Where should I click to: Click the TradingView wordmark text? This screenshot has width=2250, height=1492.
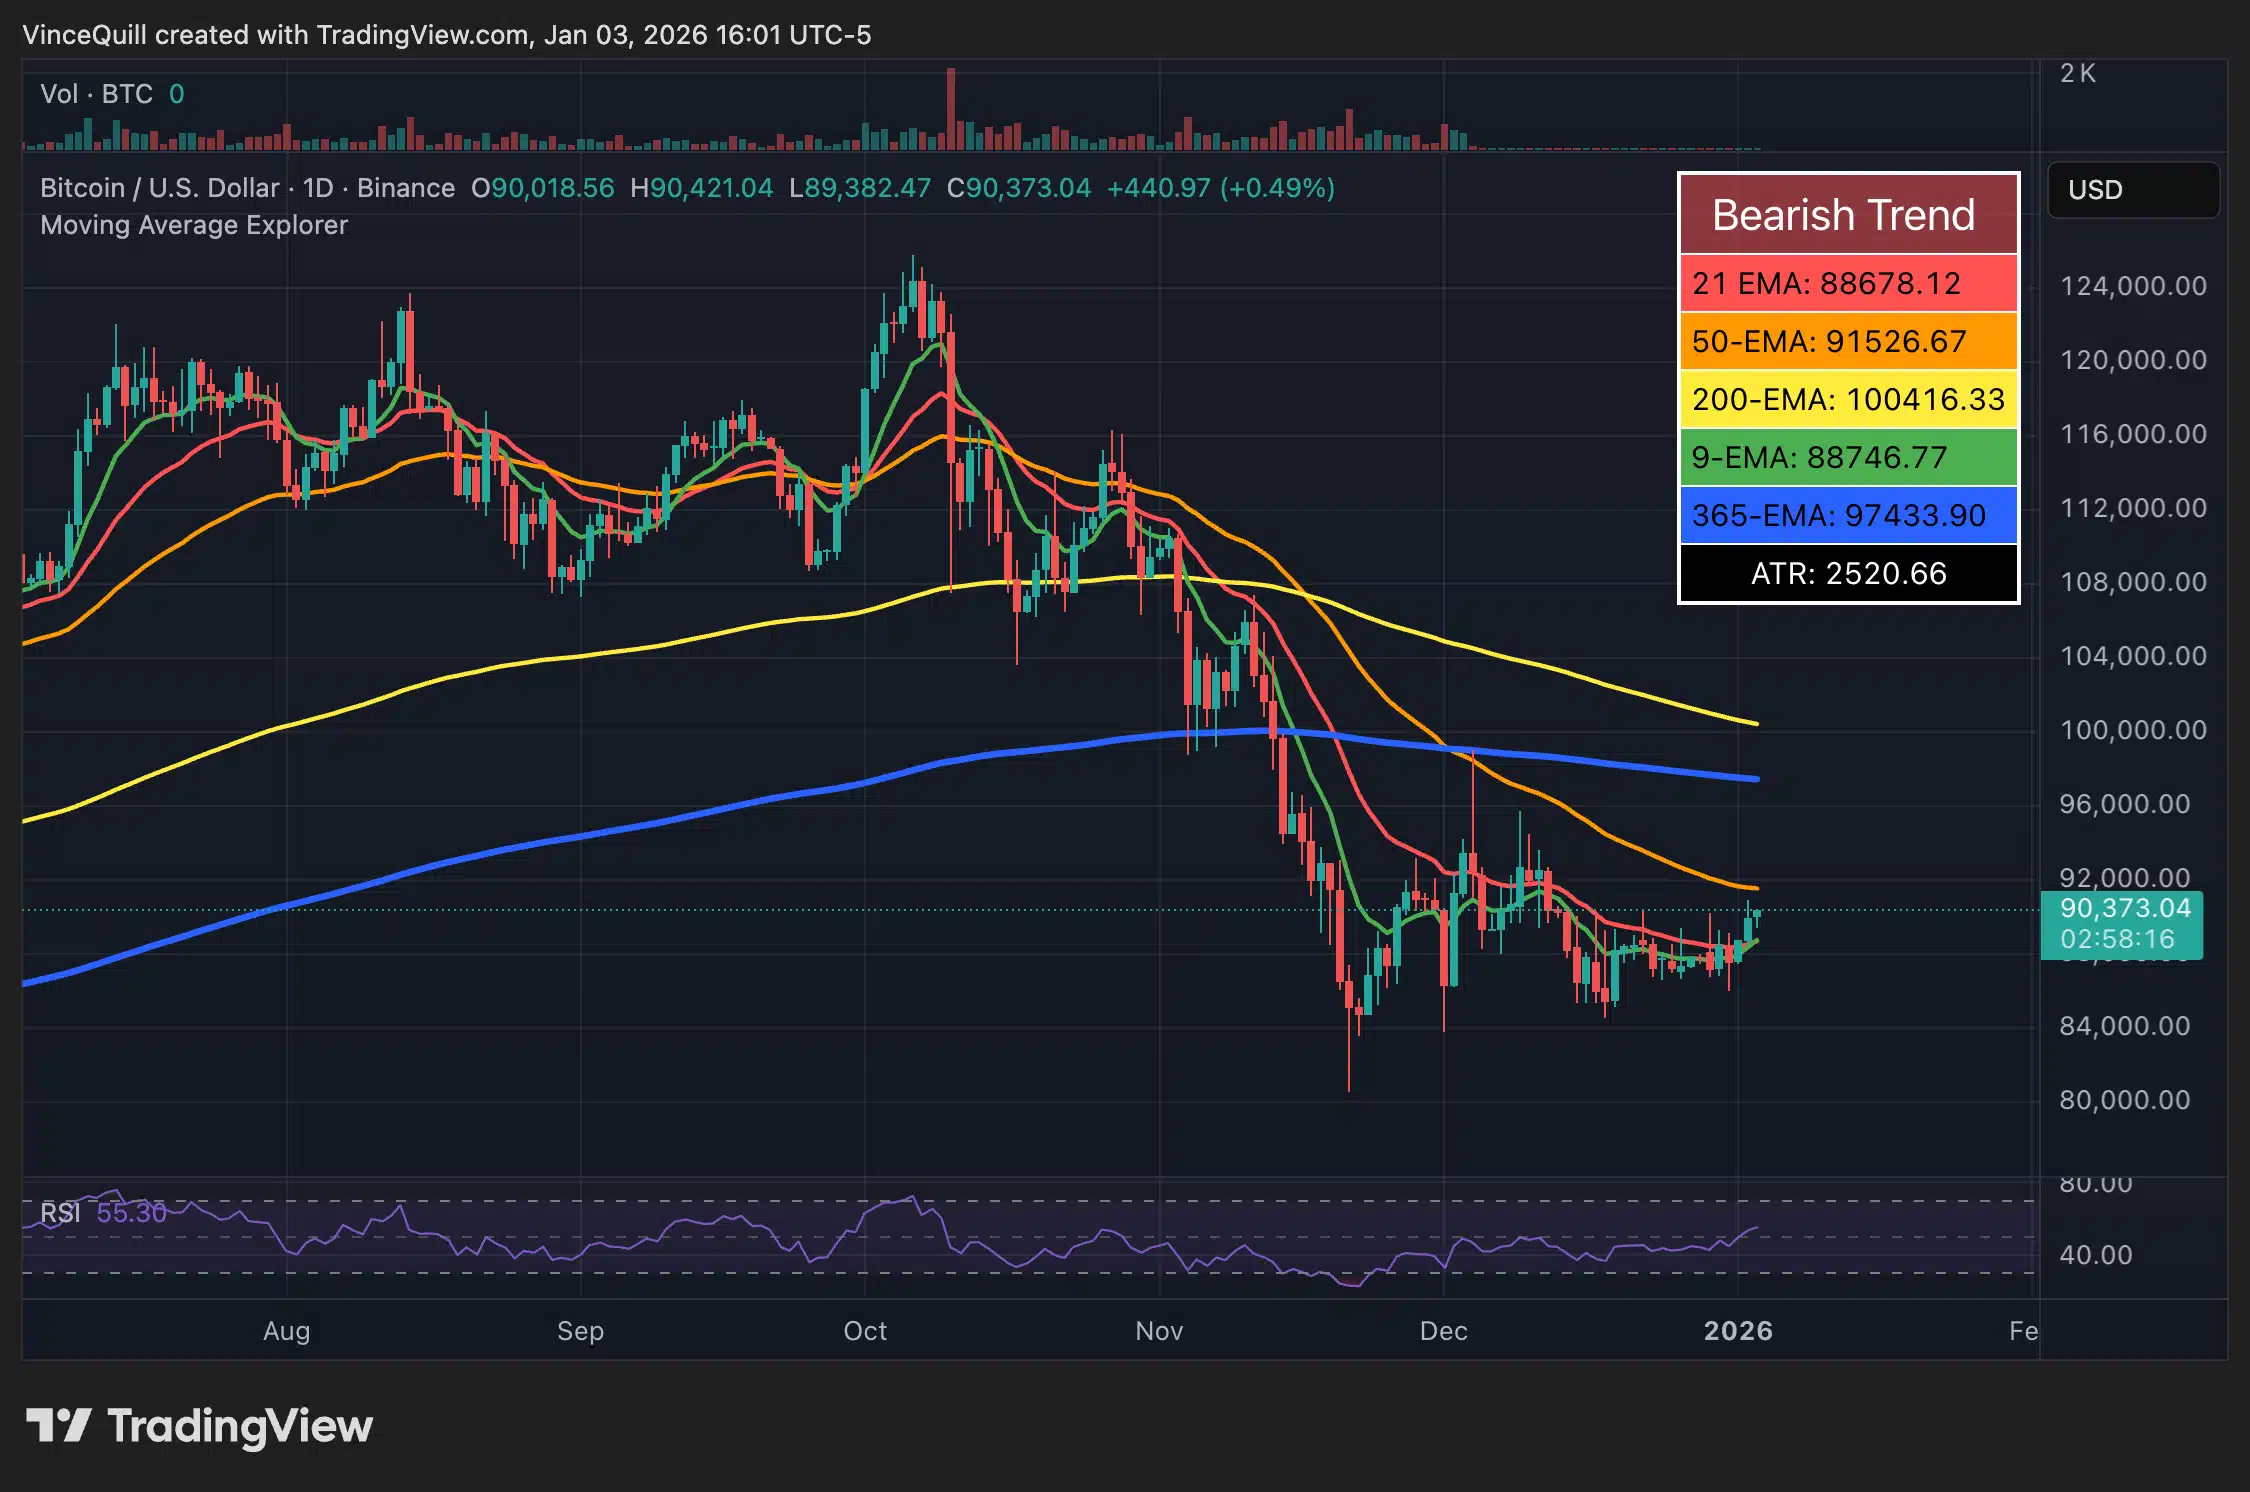point(240,1426)
